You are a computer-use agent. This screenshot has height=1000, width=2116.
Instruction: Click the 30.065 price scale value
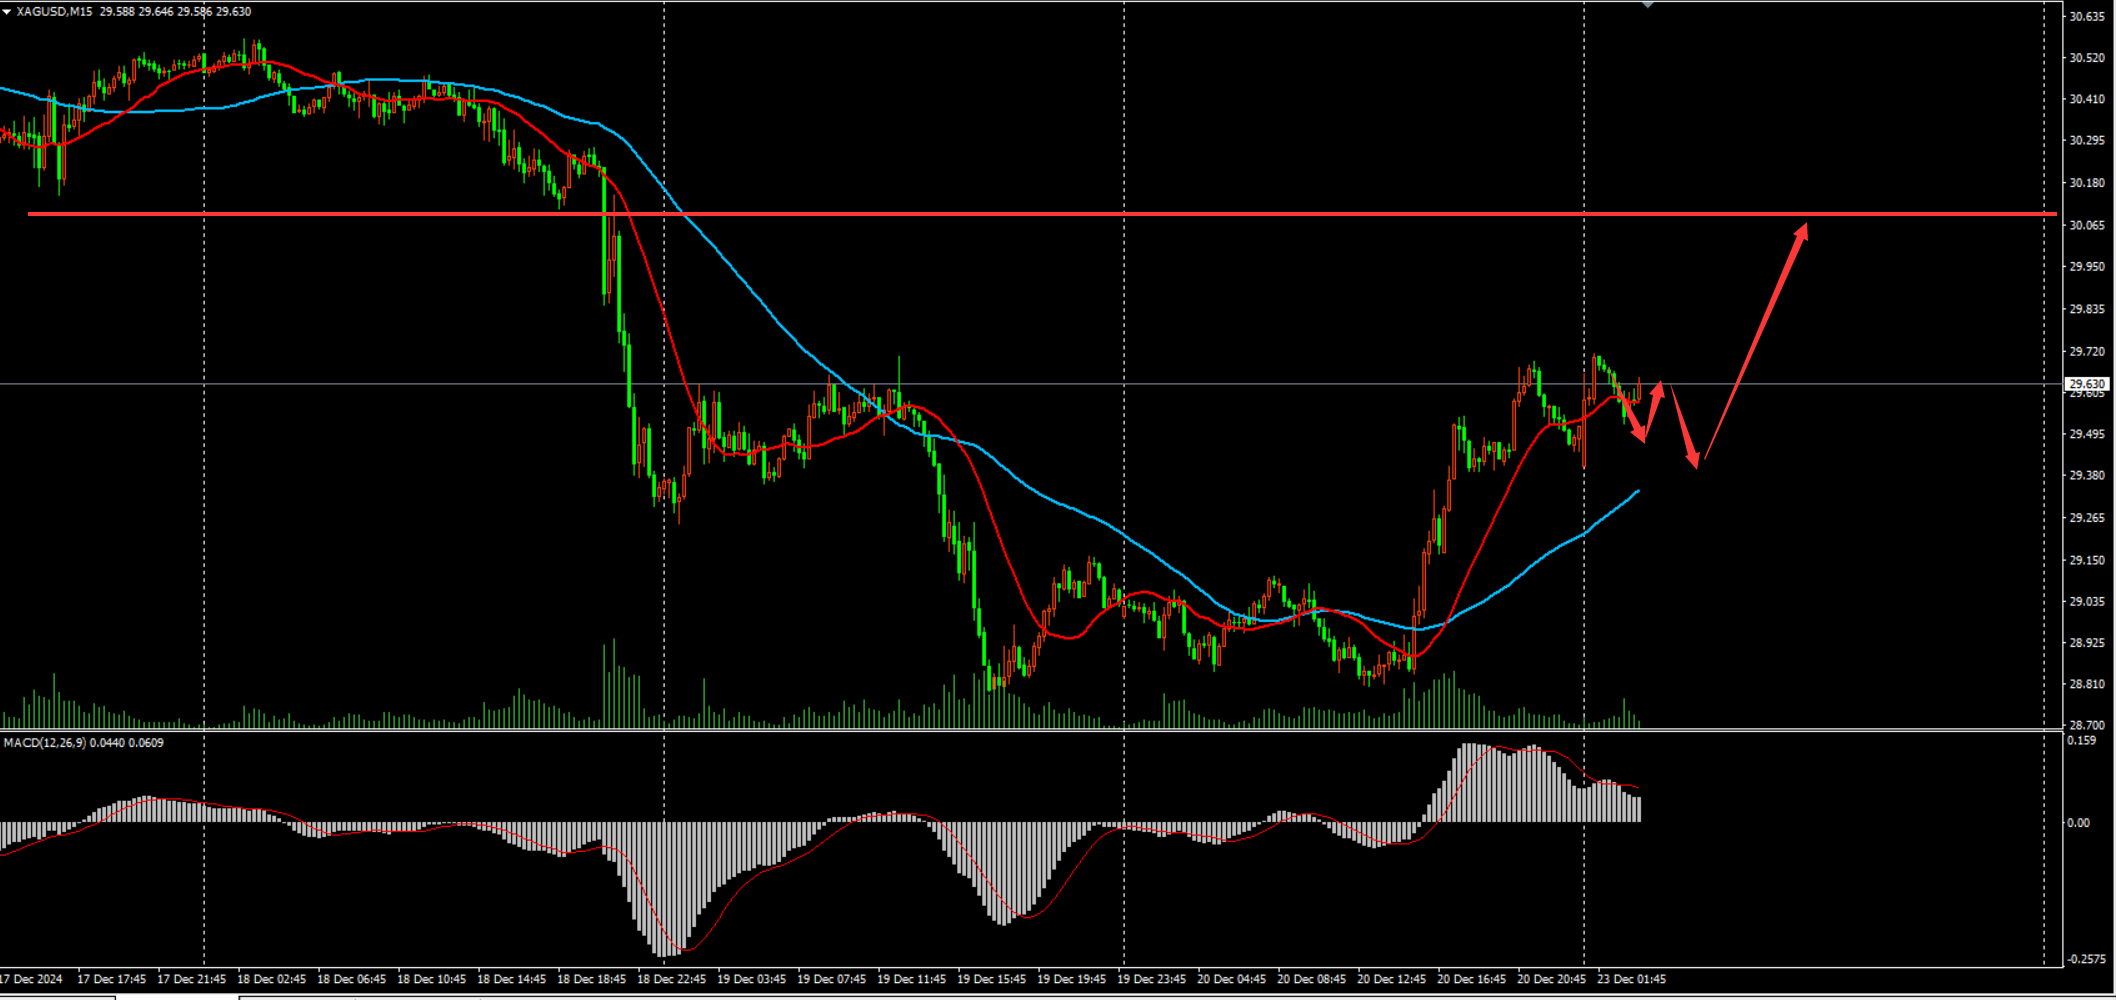tap(2087, 225)
